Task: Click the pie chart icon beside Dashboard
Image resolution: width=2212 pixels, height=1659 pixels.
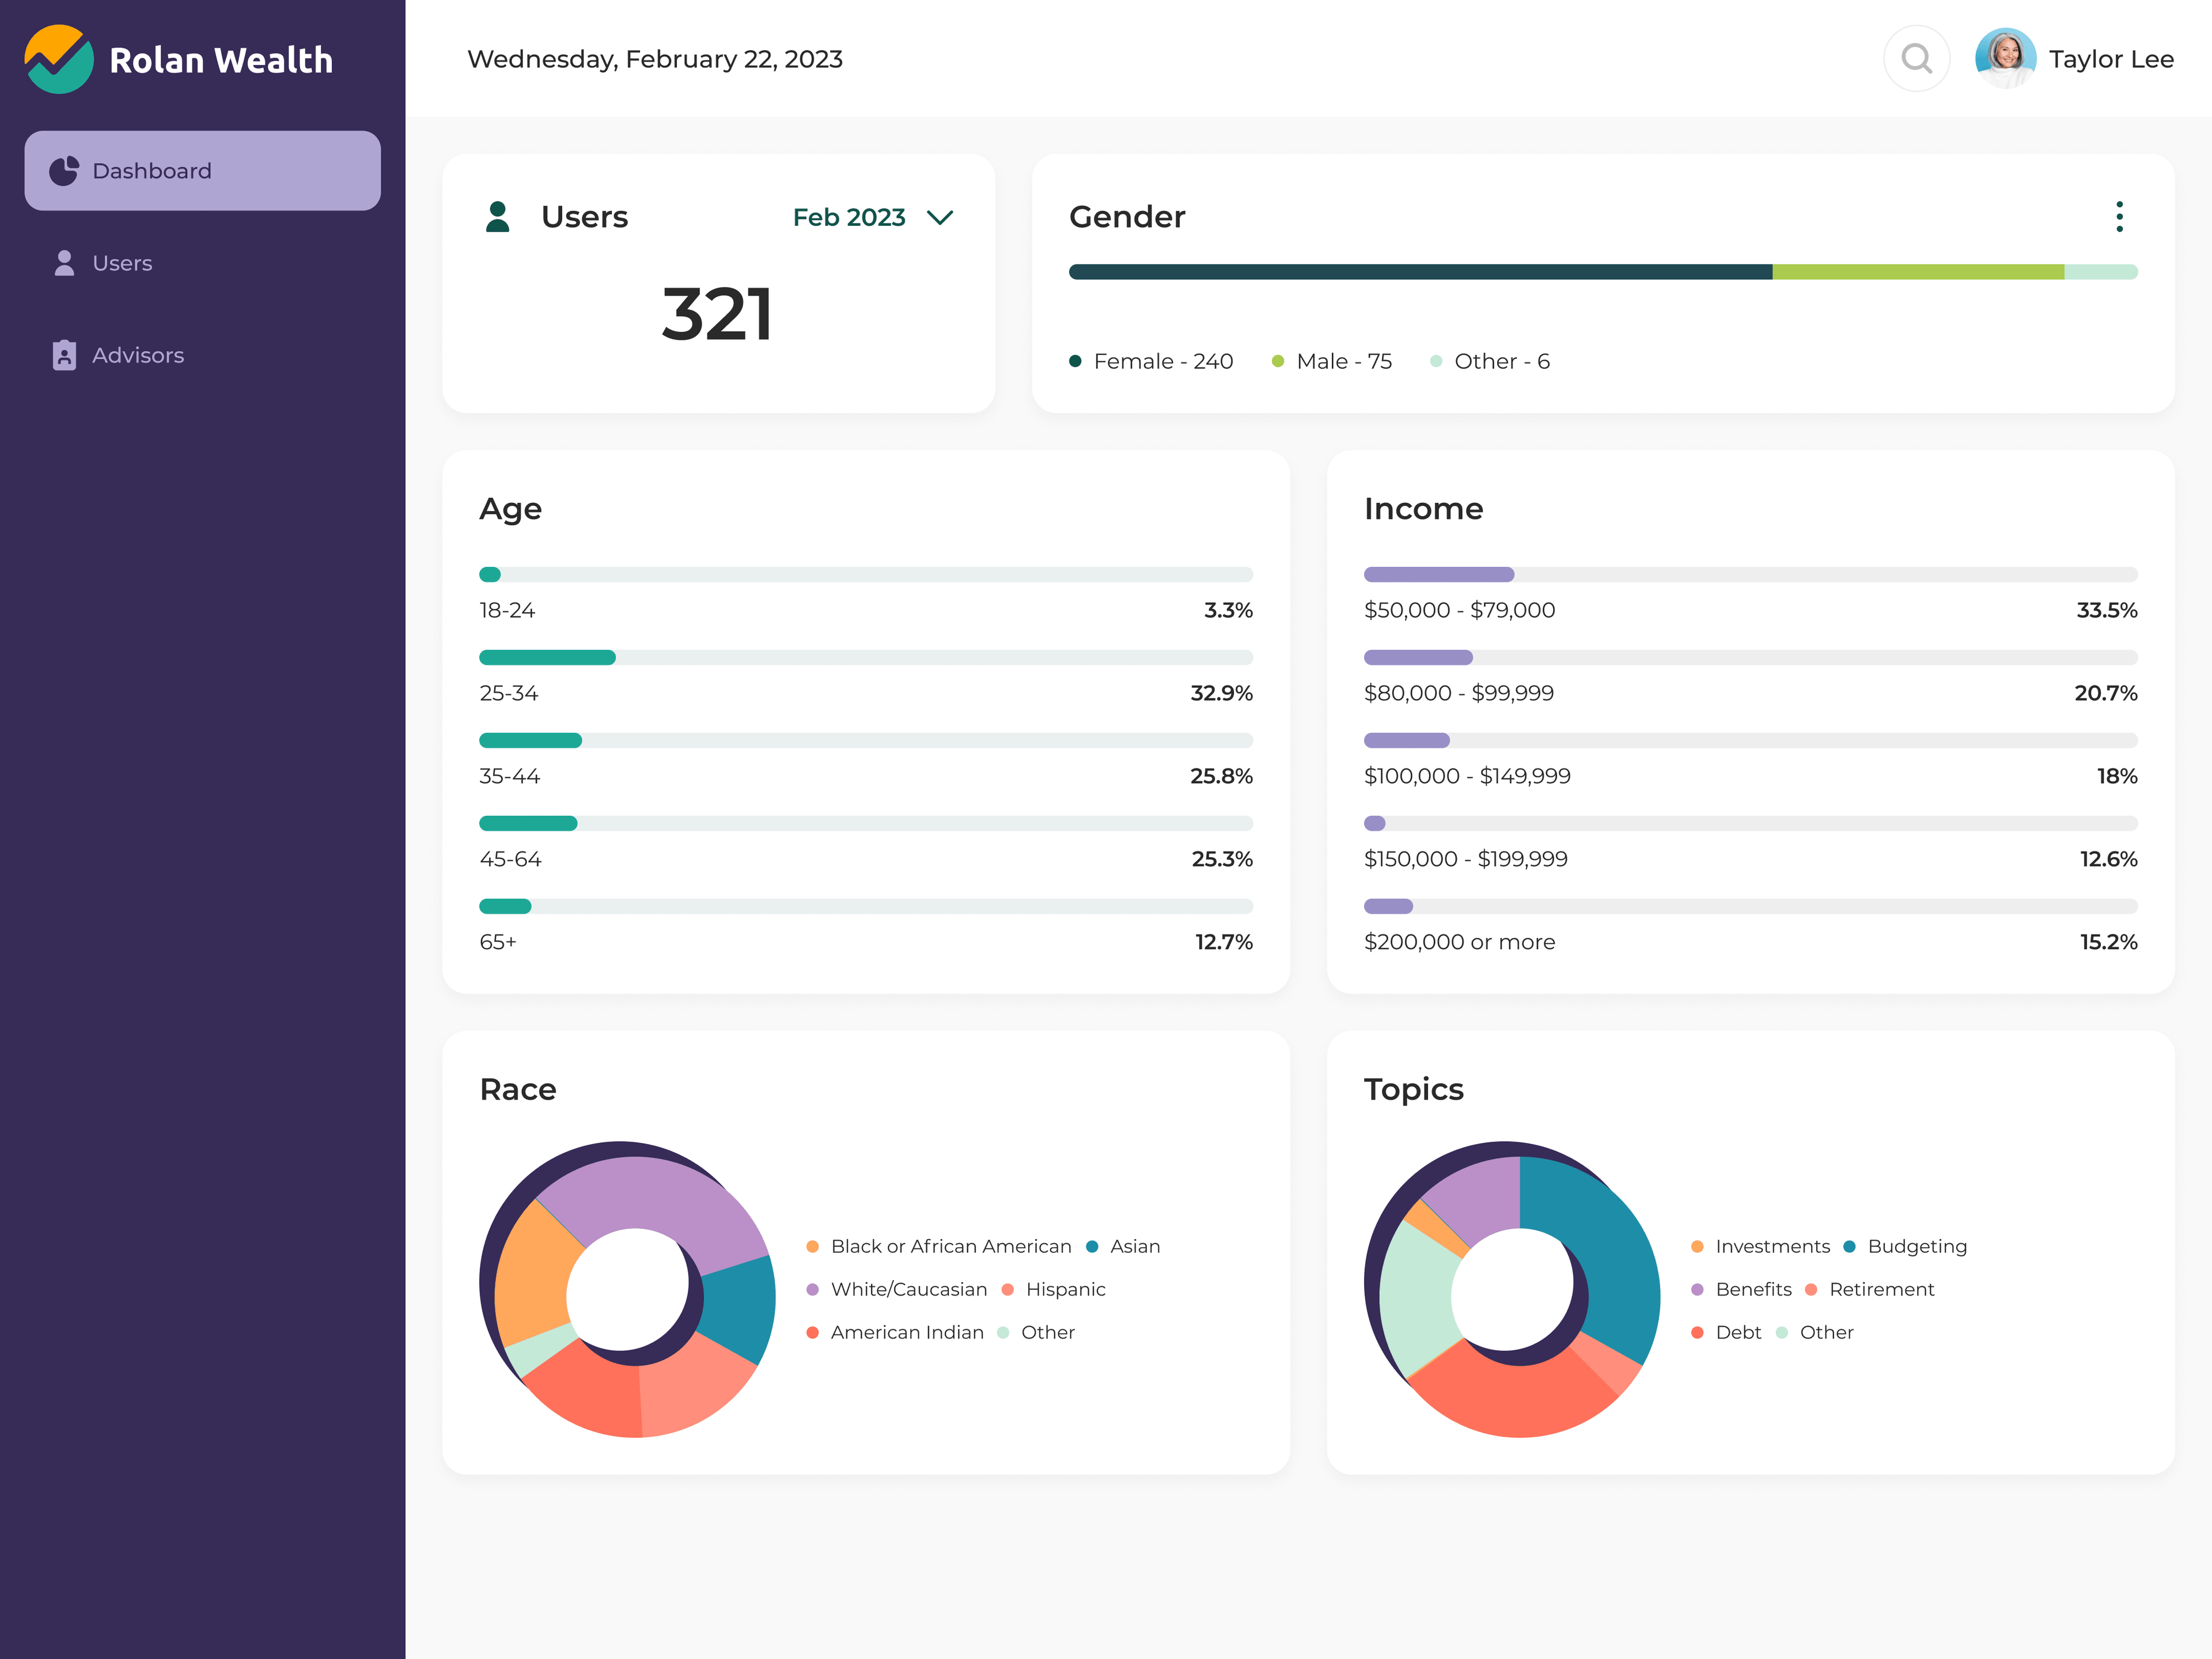Action: point(64,171)
